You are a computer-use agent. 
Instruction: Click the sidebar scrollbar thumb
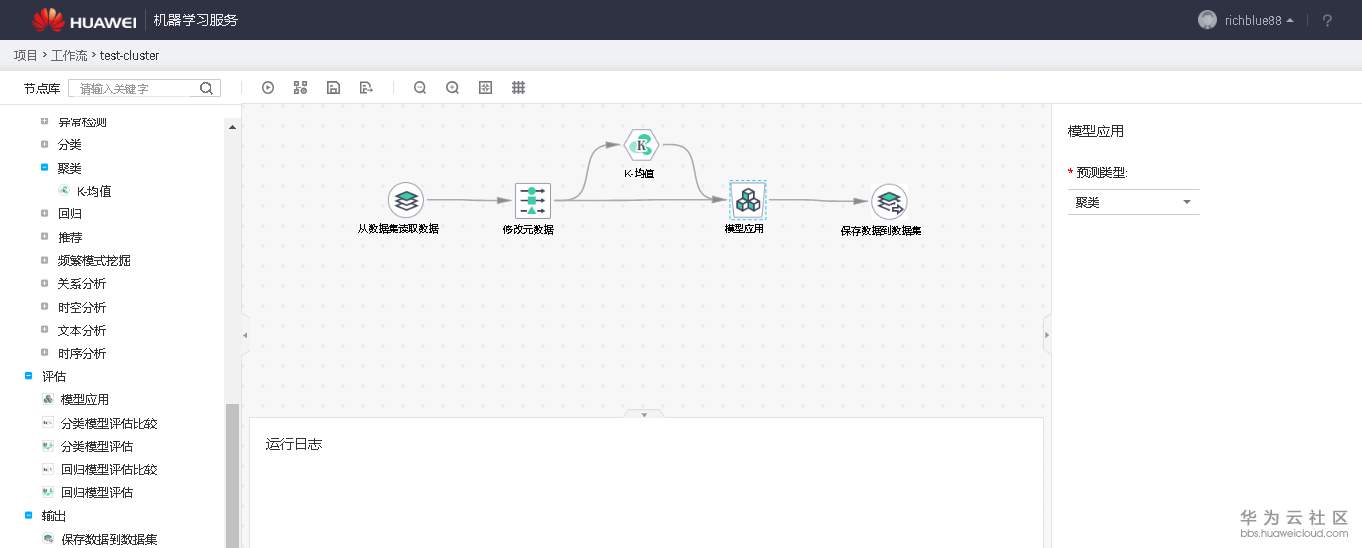coord(233,475)
